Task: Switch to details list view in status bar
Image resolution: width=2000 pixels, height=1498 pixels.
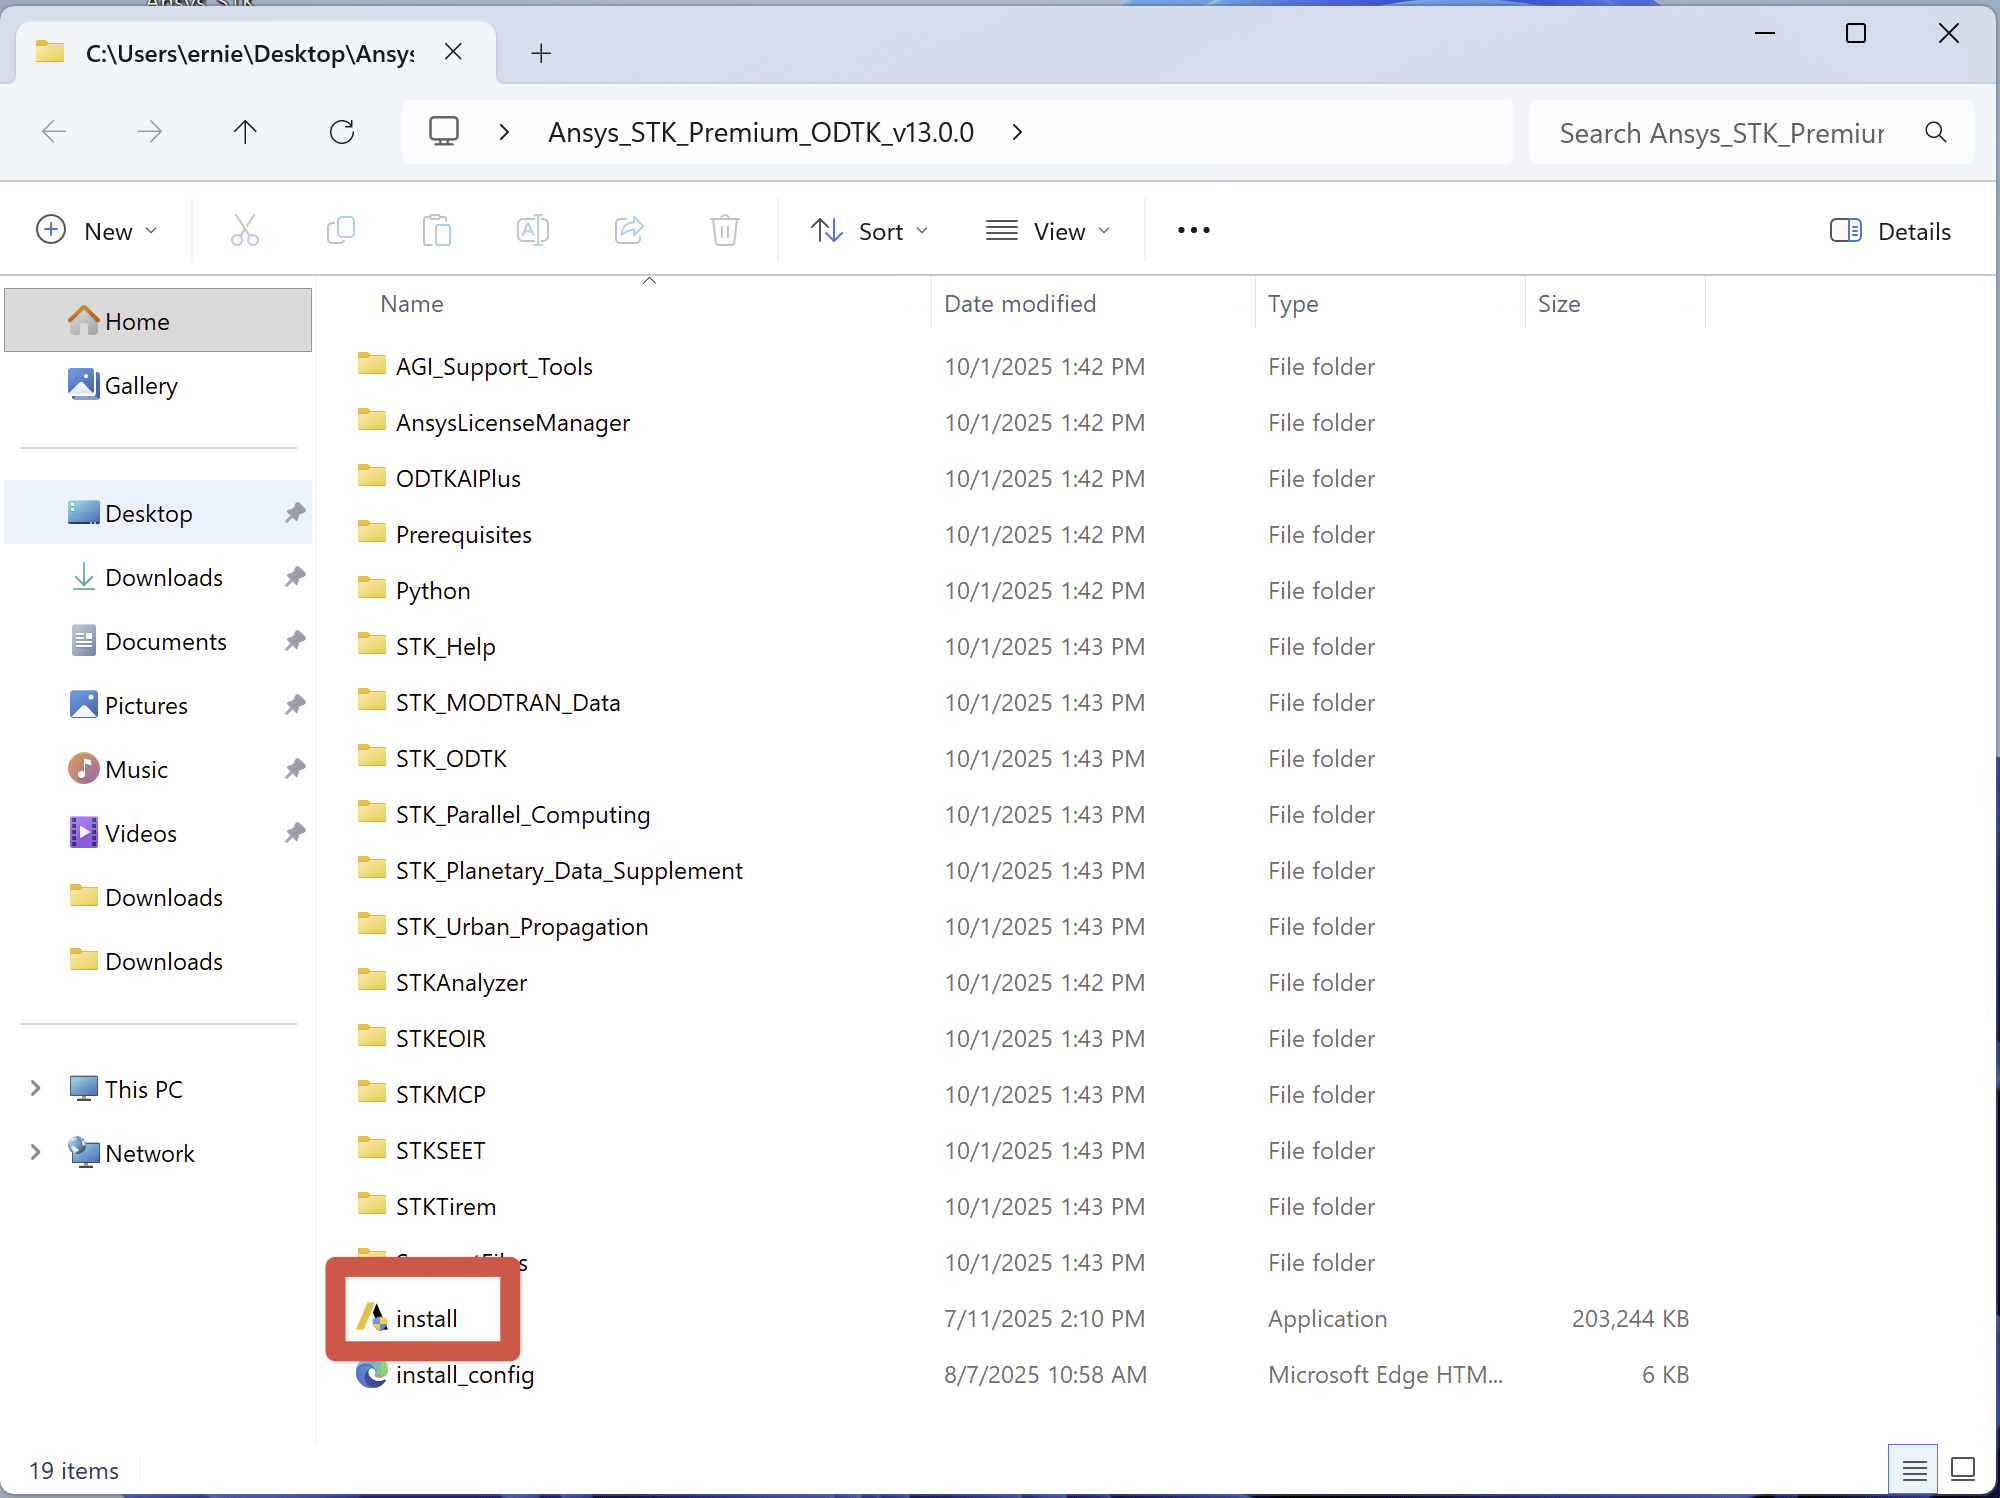Action: [1914, 1469]
